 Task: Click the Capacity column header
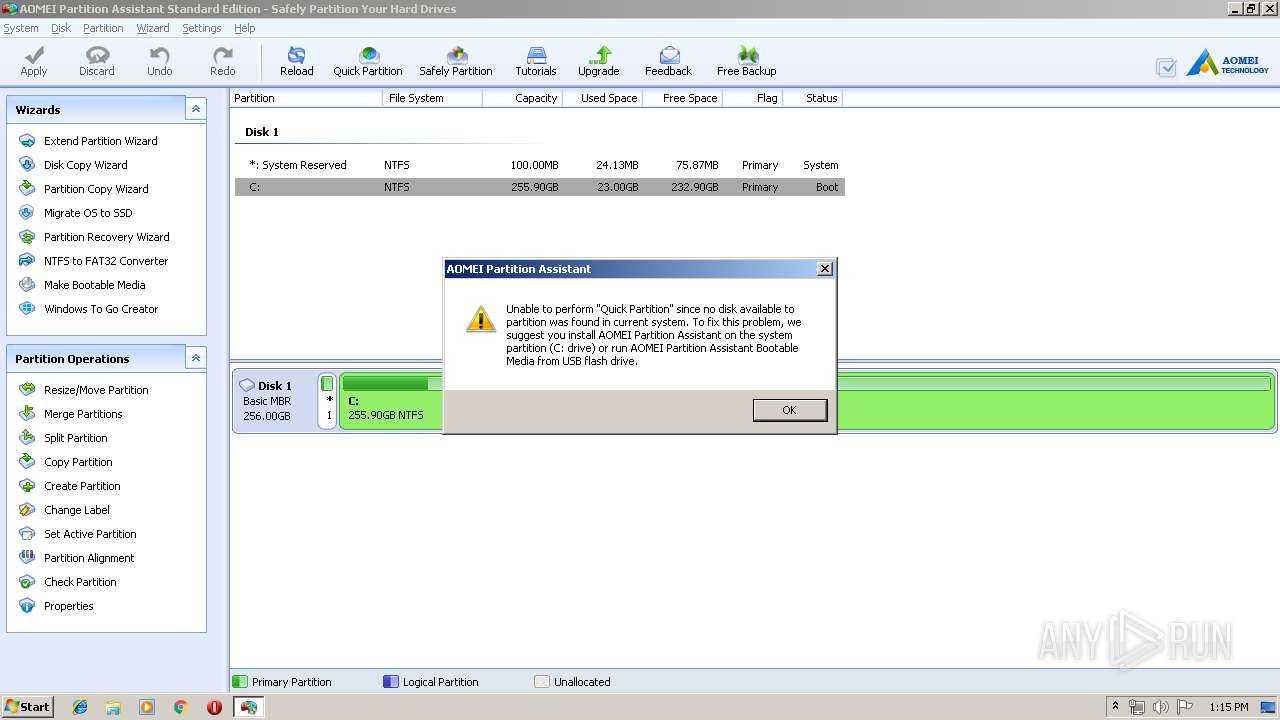[x=522, y=98]
